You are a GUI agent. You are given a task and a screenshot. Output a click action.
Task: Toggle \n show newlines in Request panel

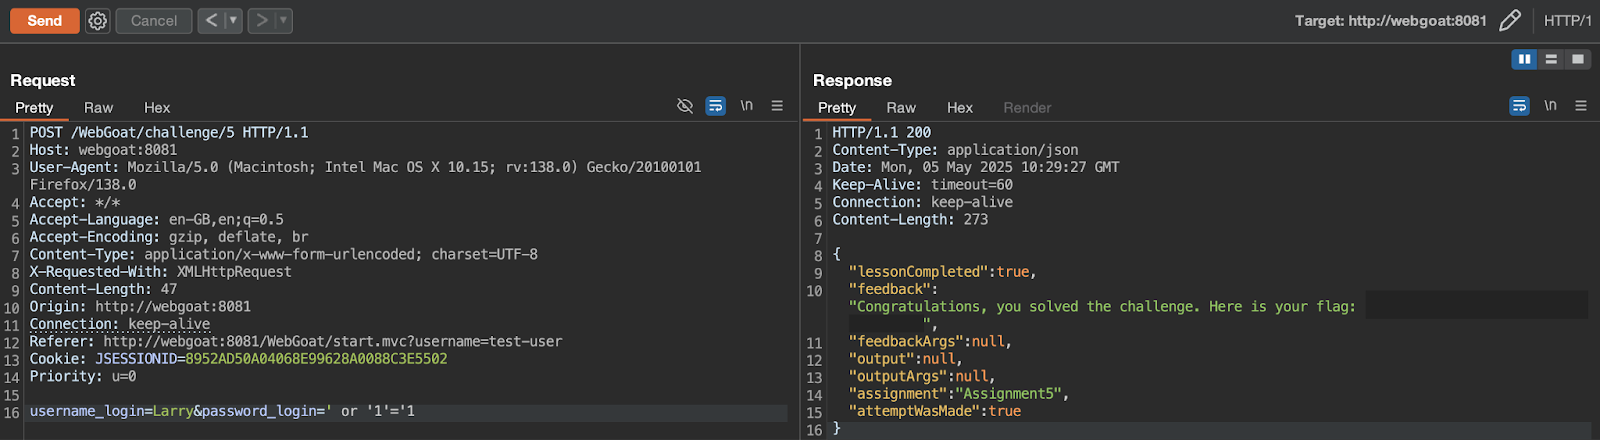(746, 105)
